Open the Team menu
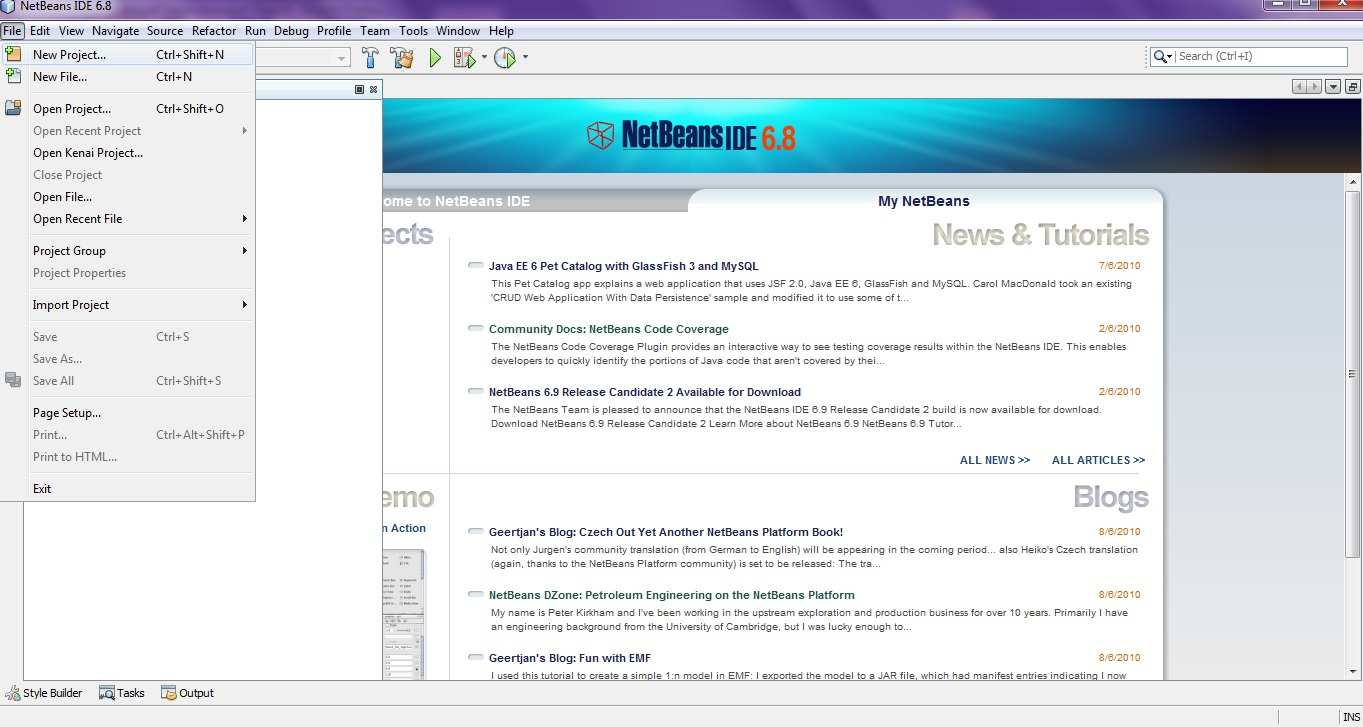 pos(375,31)
